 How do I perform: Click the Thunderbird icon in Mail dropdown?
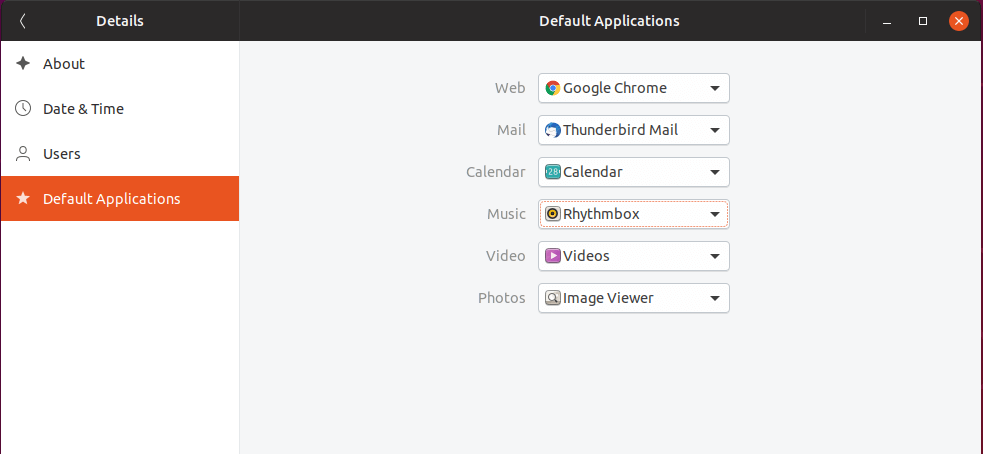pos(552,130)
